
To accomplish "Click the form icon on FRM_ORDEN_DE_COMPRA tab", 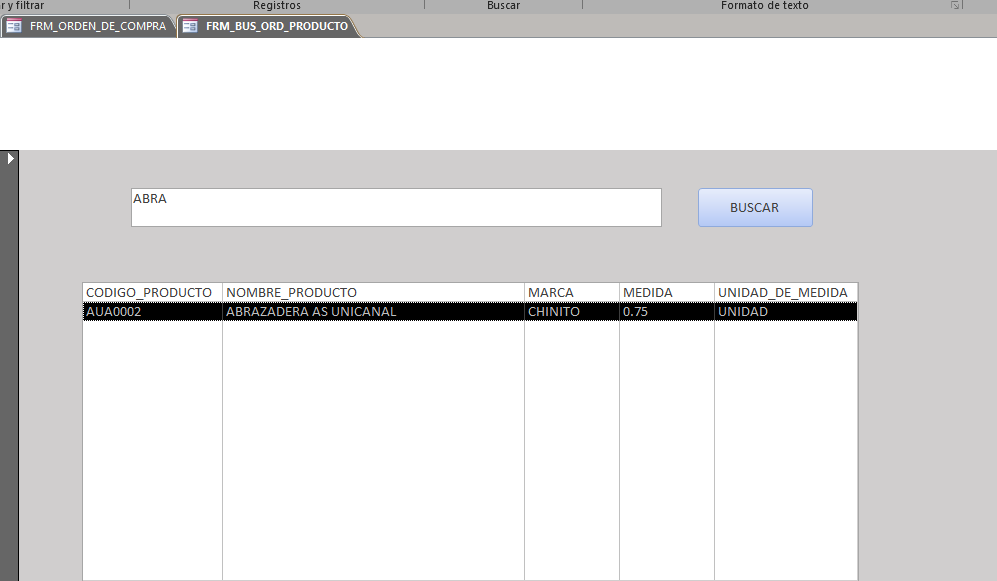I will [14, 27].
